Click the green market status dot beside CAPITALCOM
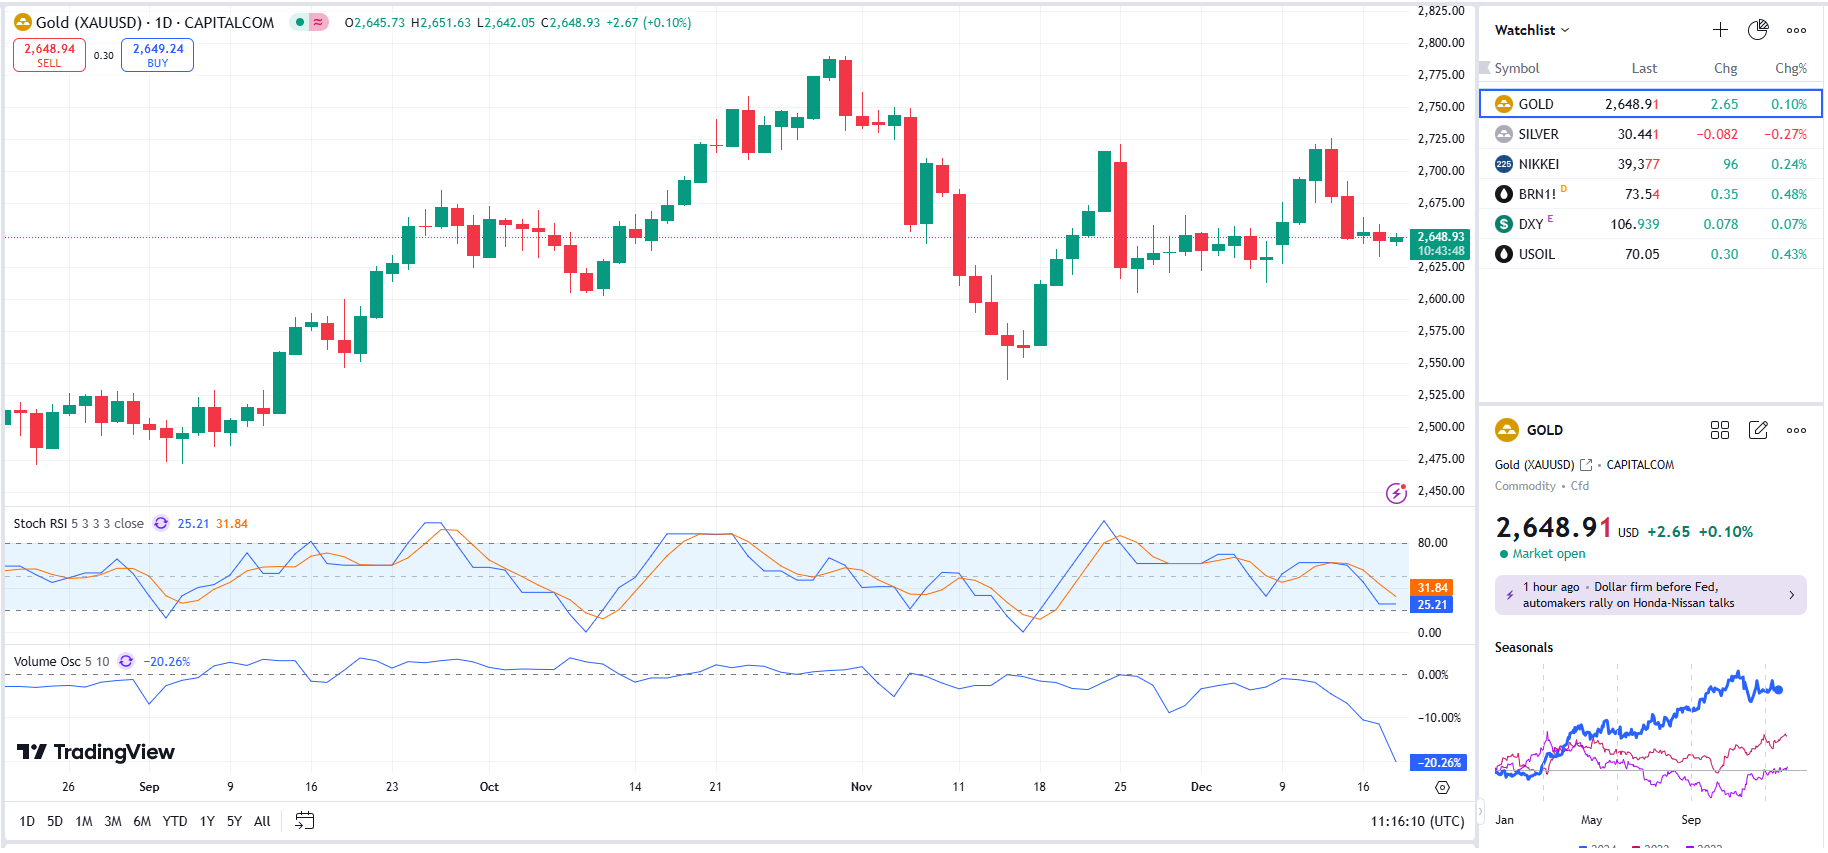The width and height of the screenshot is (1828, 853). (299, 22)
